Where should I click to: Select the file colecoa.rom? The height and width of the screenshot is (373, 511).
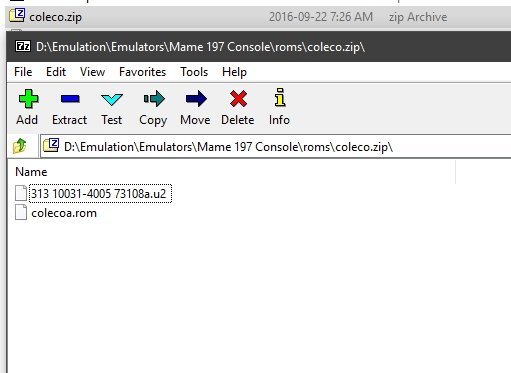pos(64,213)
